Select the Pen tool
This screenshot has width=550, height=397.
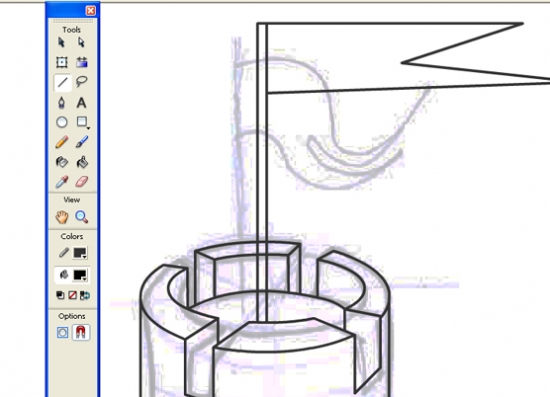[62, 103]
